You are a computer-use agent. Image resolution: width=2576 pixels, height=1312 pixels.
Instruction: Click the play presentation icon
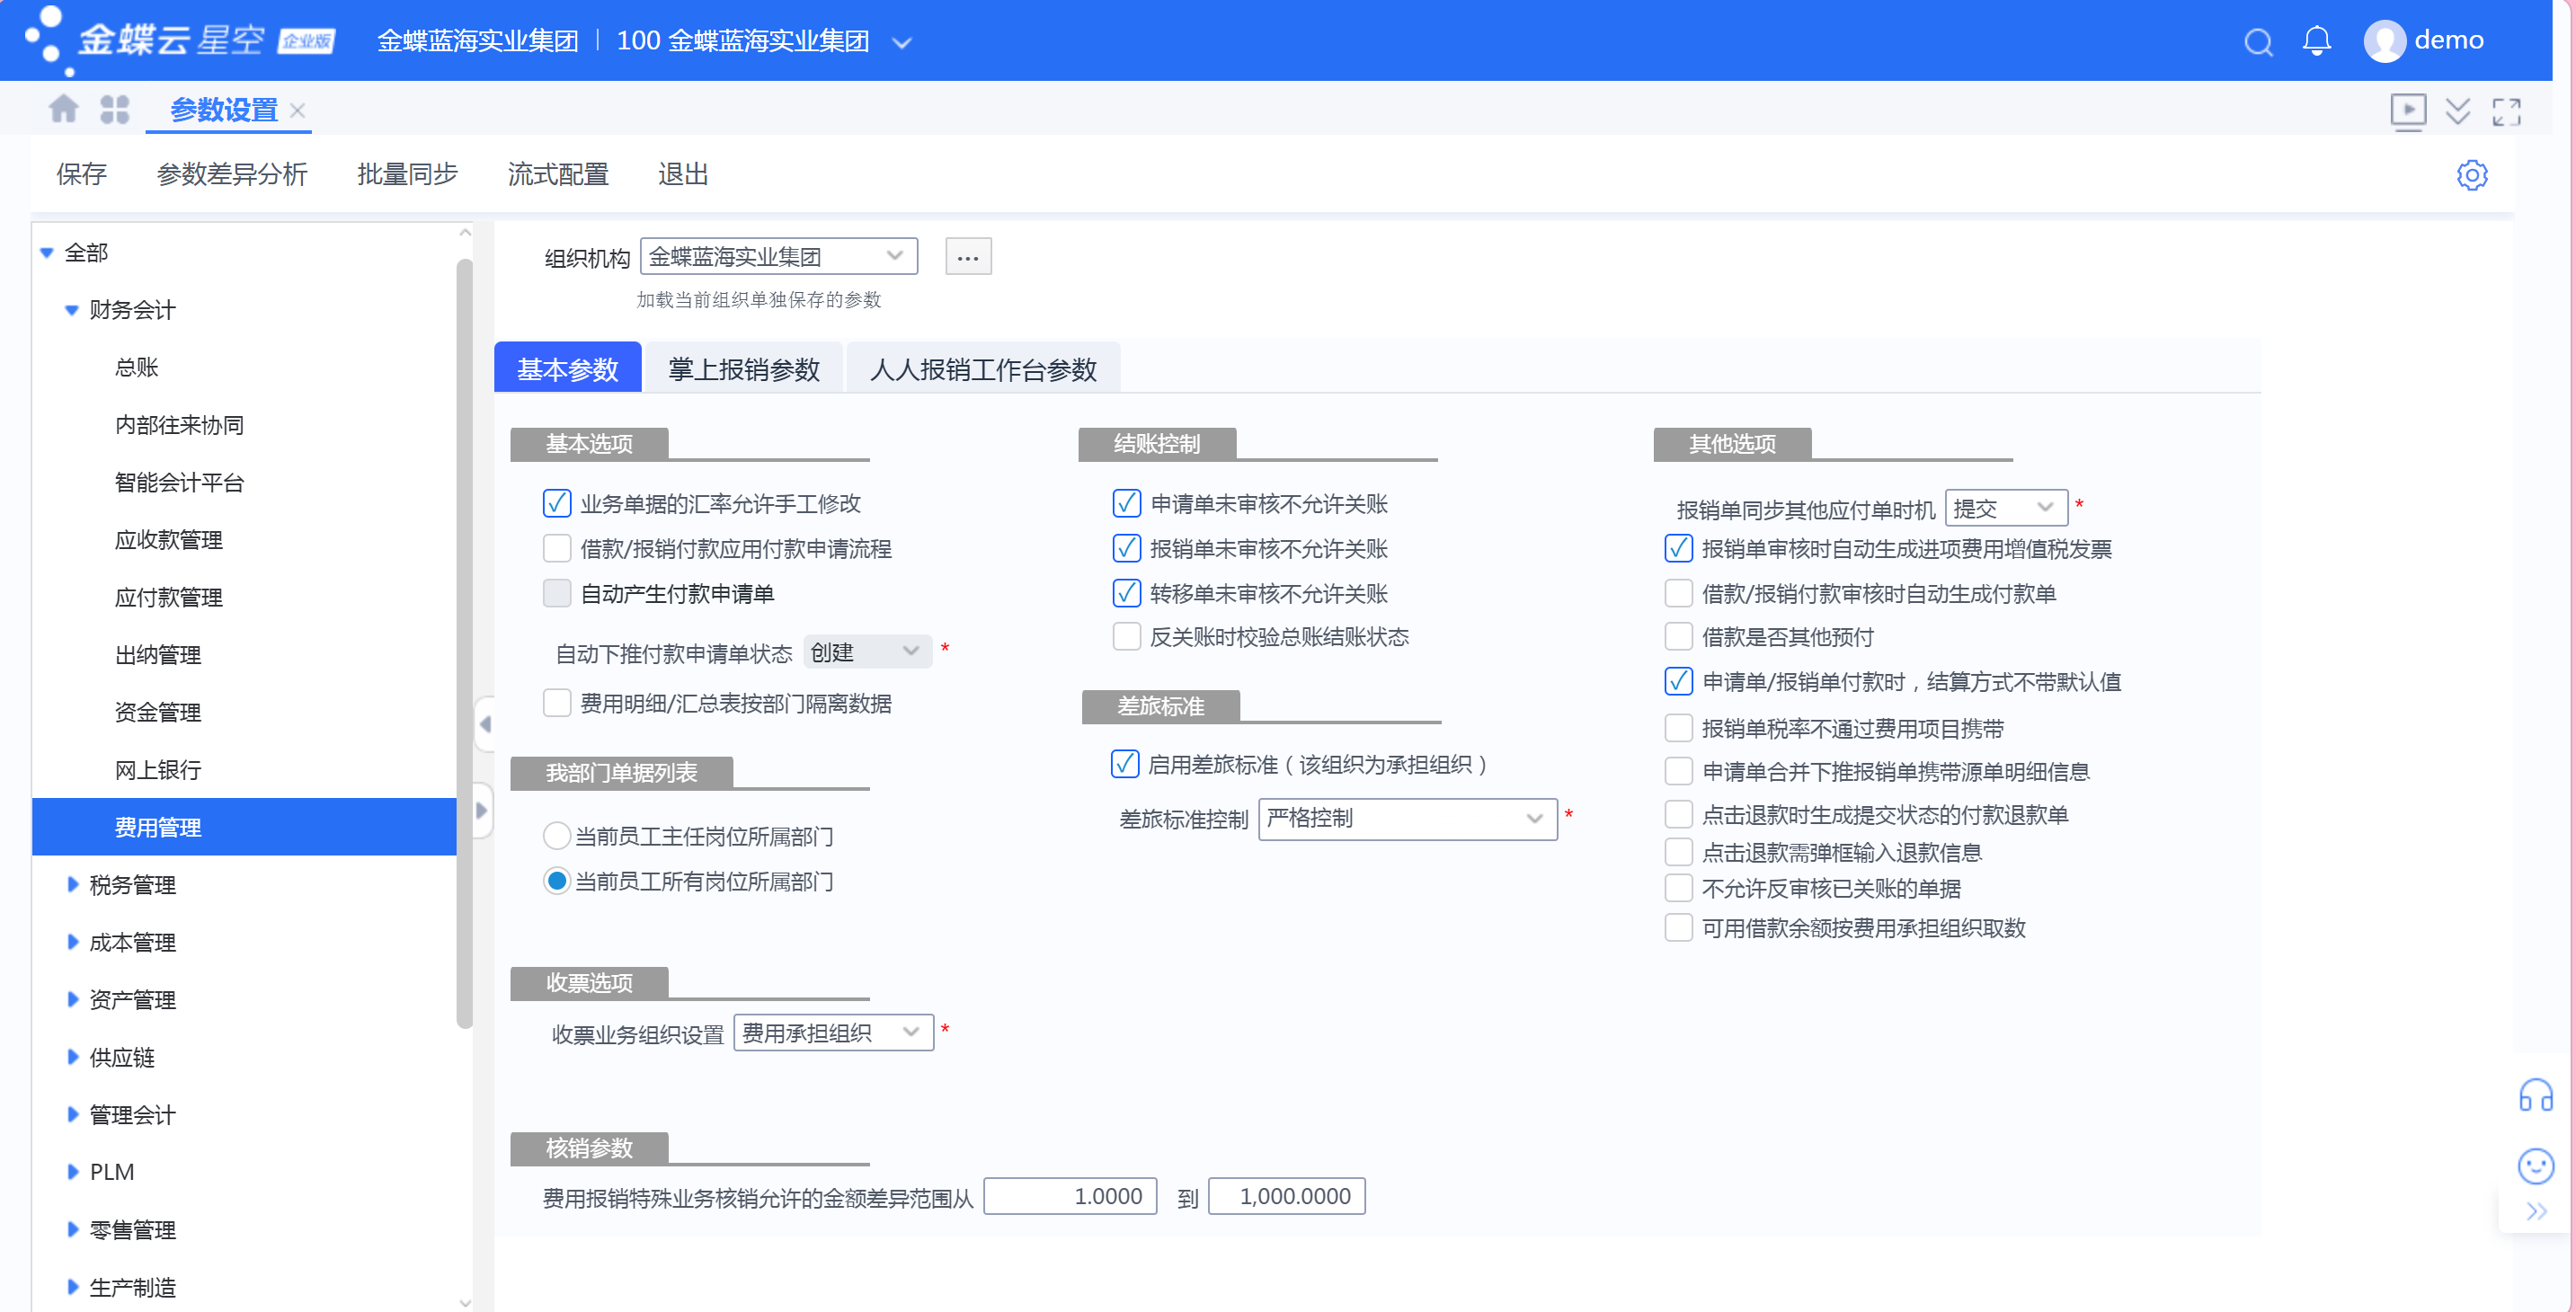tap(2407, 110)
